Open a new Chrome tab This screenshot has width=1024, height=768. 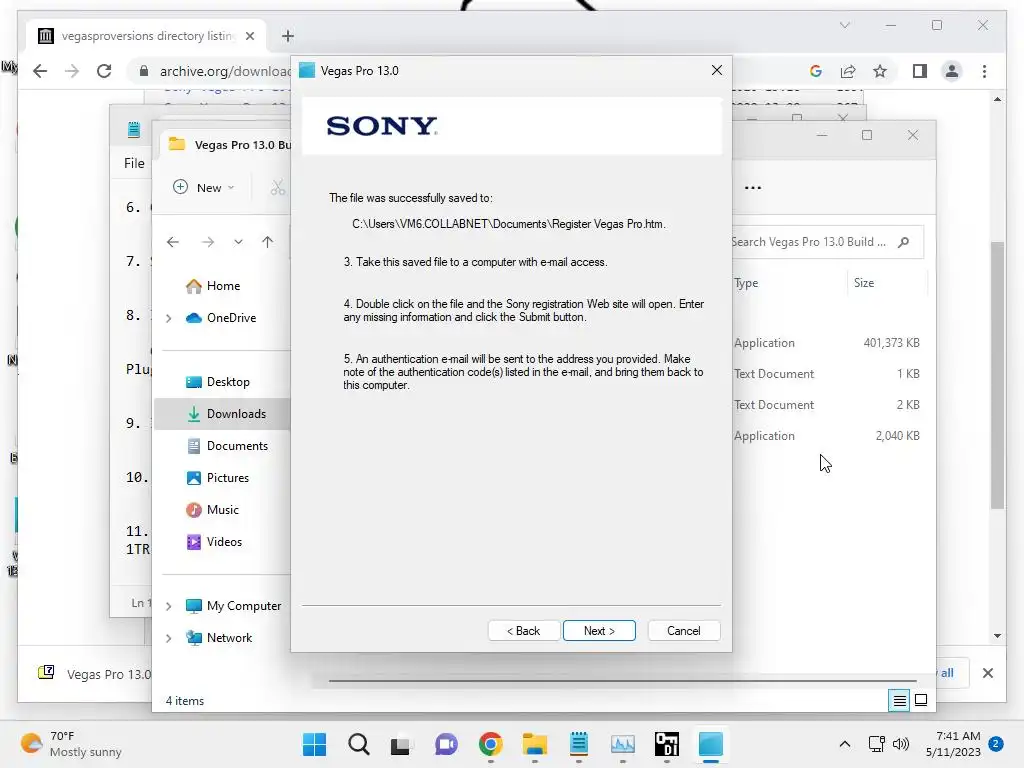coord(288,36)
